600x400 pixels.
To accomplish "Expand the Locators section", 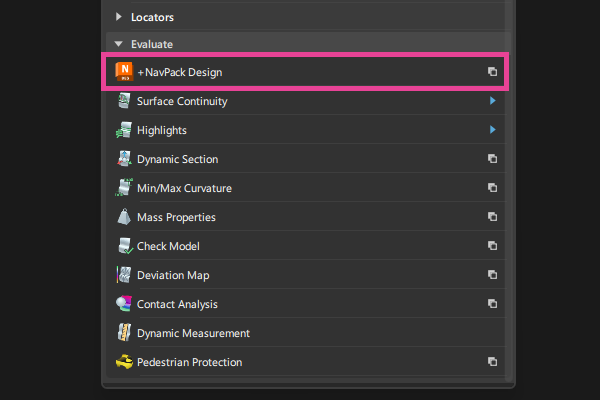I will 119,16.
